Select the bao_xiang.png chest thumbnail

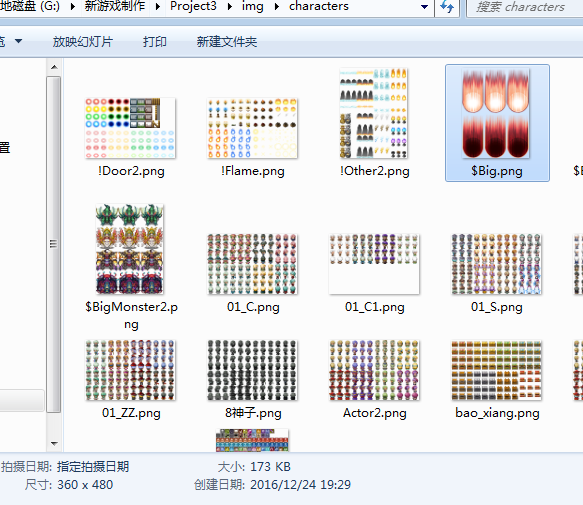point(496,370)
